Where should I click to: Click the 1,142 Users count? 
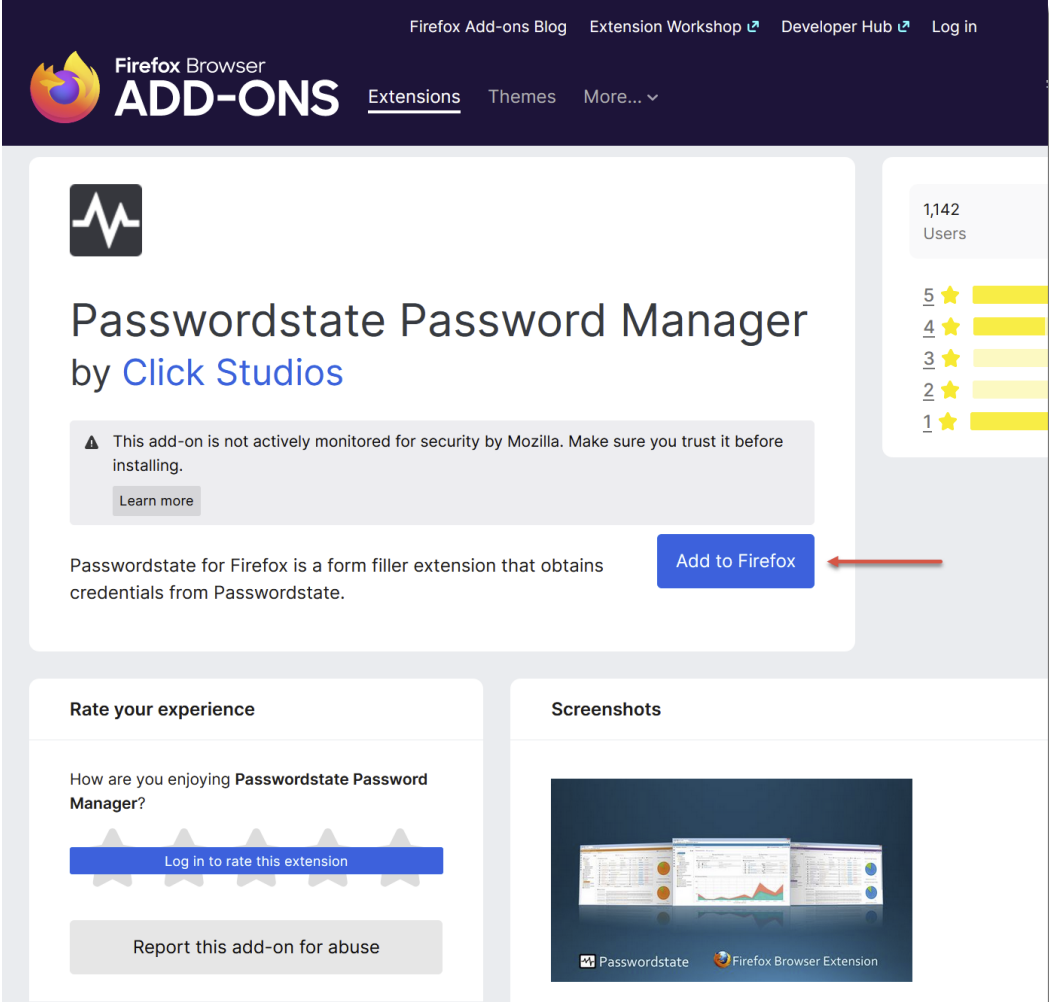click(x=945, y=221)
